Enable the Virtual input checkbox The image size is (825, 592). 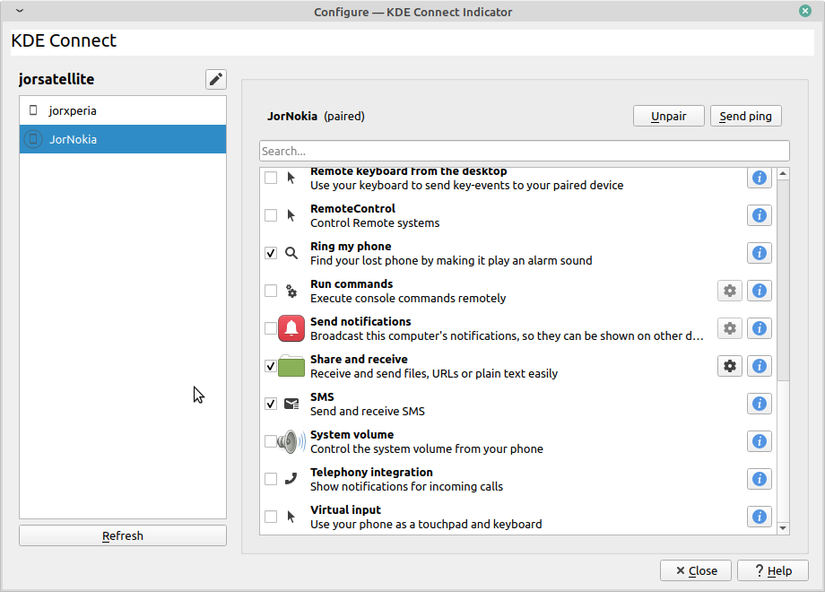coord(270,517)
